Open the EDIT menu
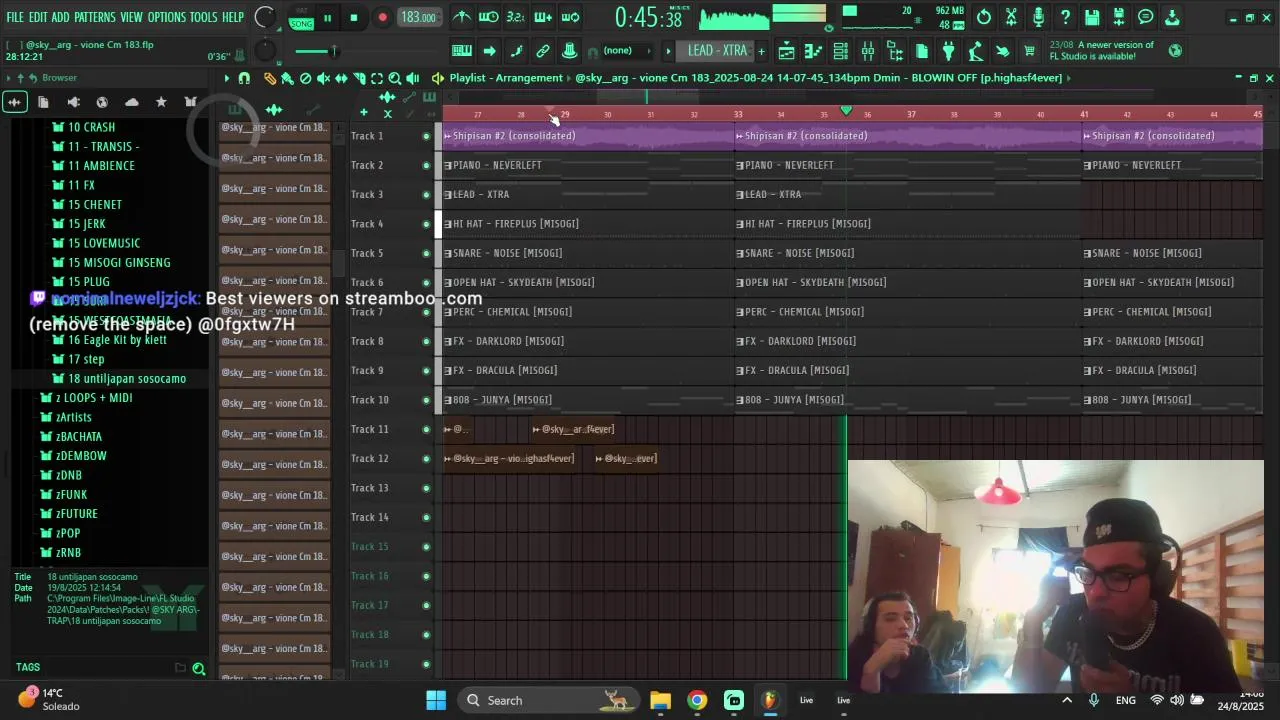Viewport: 1280px width, 720px height. click(38, 17)
